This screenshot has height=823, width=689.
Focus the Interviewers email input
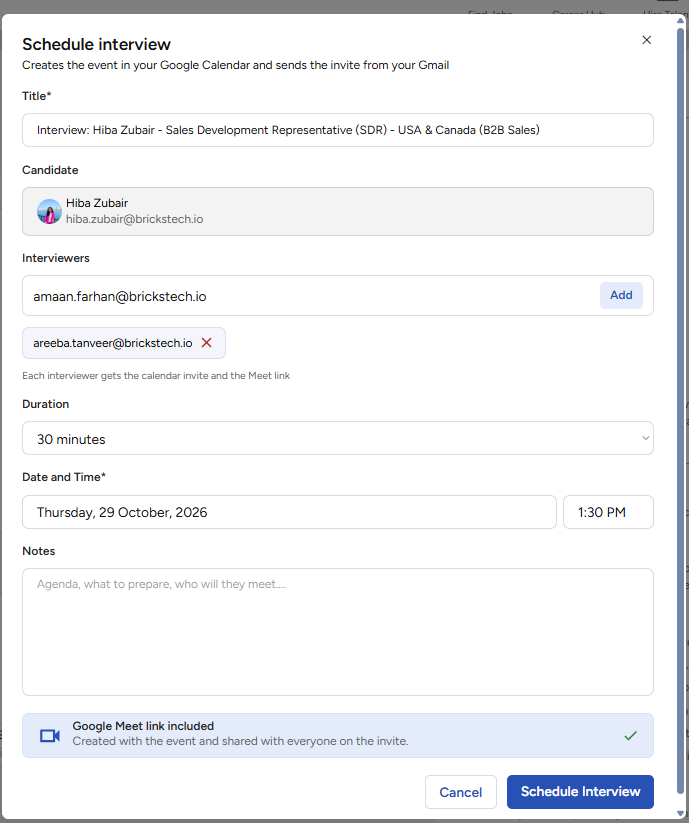(x=310, y=296)
